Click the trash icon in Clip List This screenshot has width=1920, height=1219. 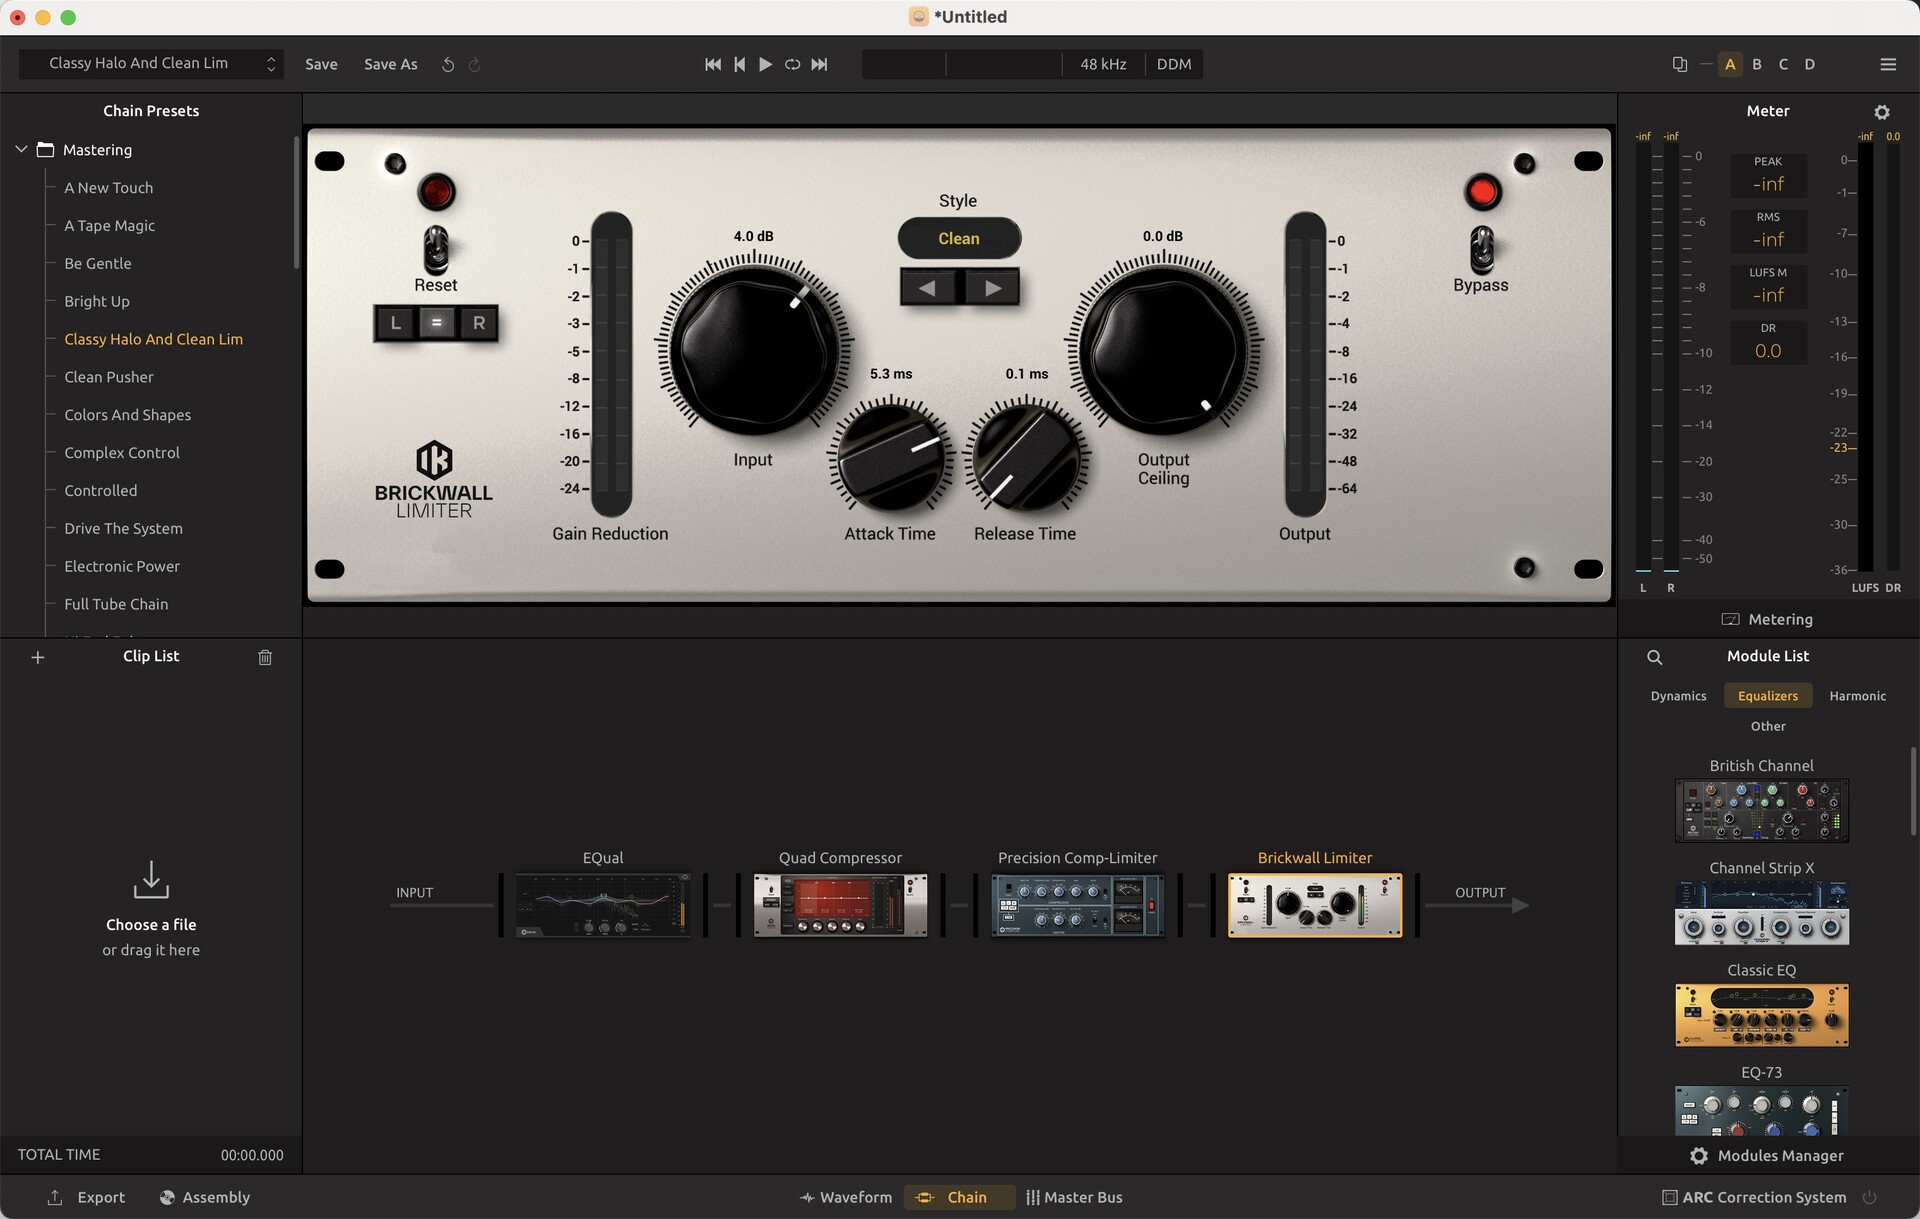(265, 657)
